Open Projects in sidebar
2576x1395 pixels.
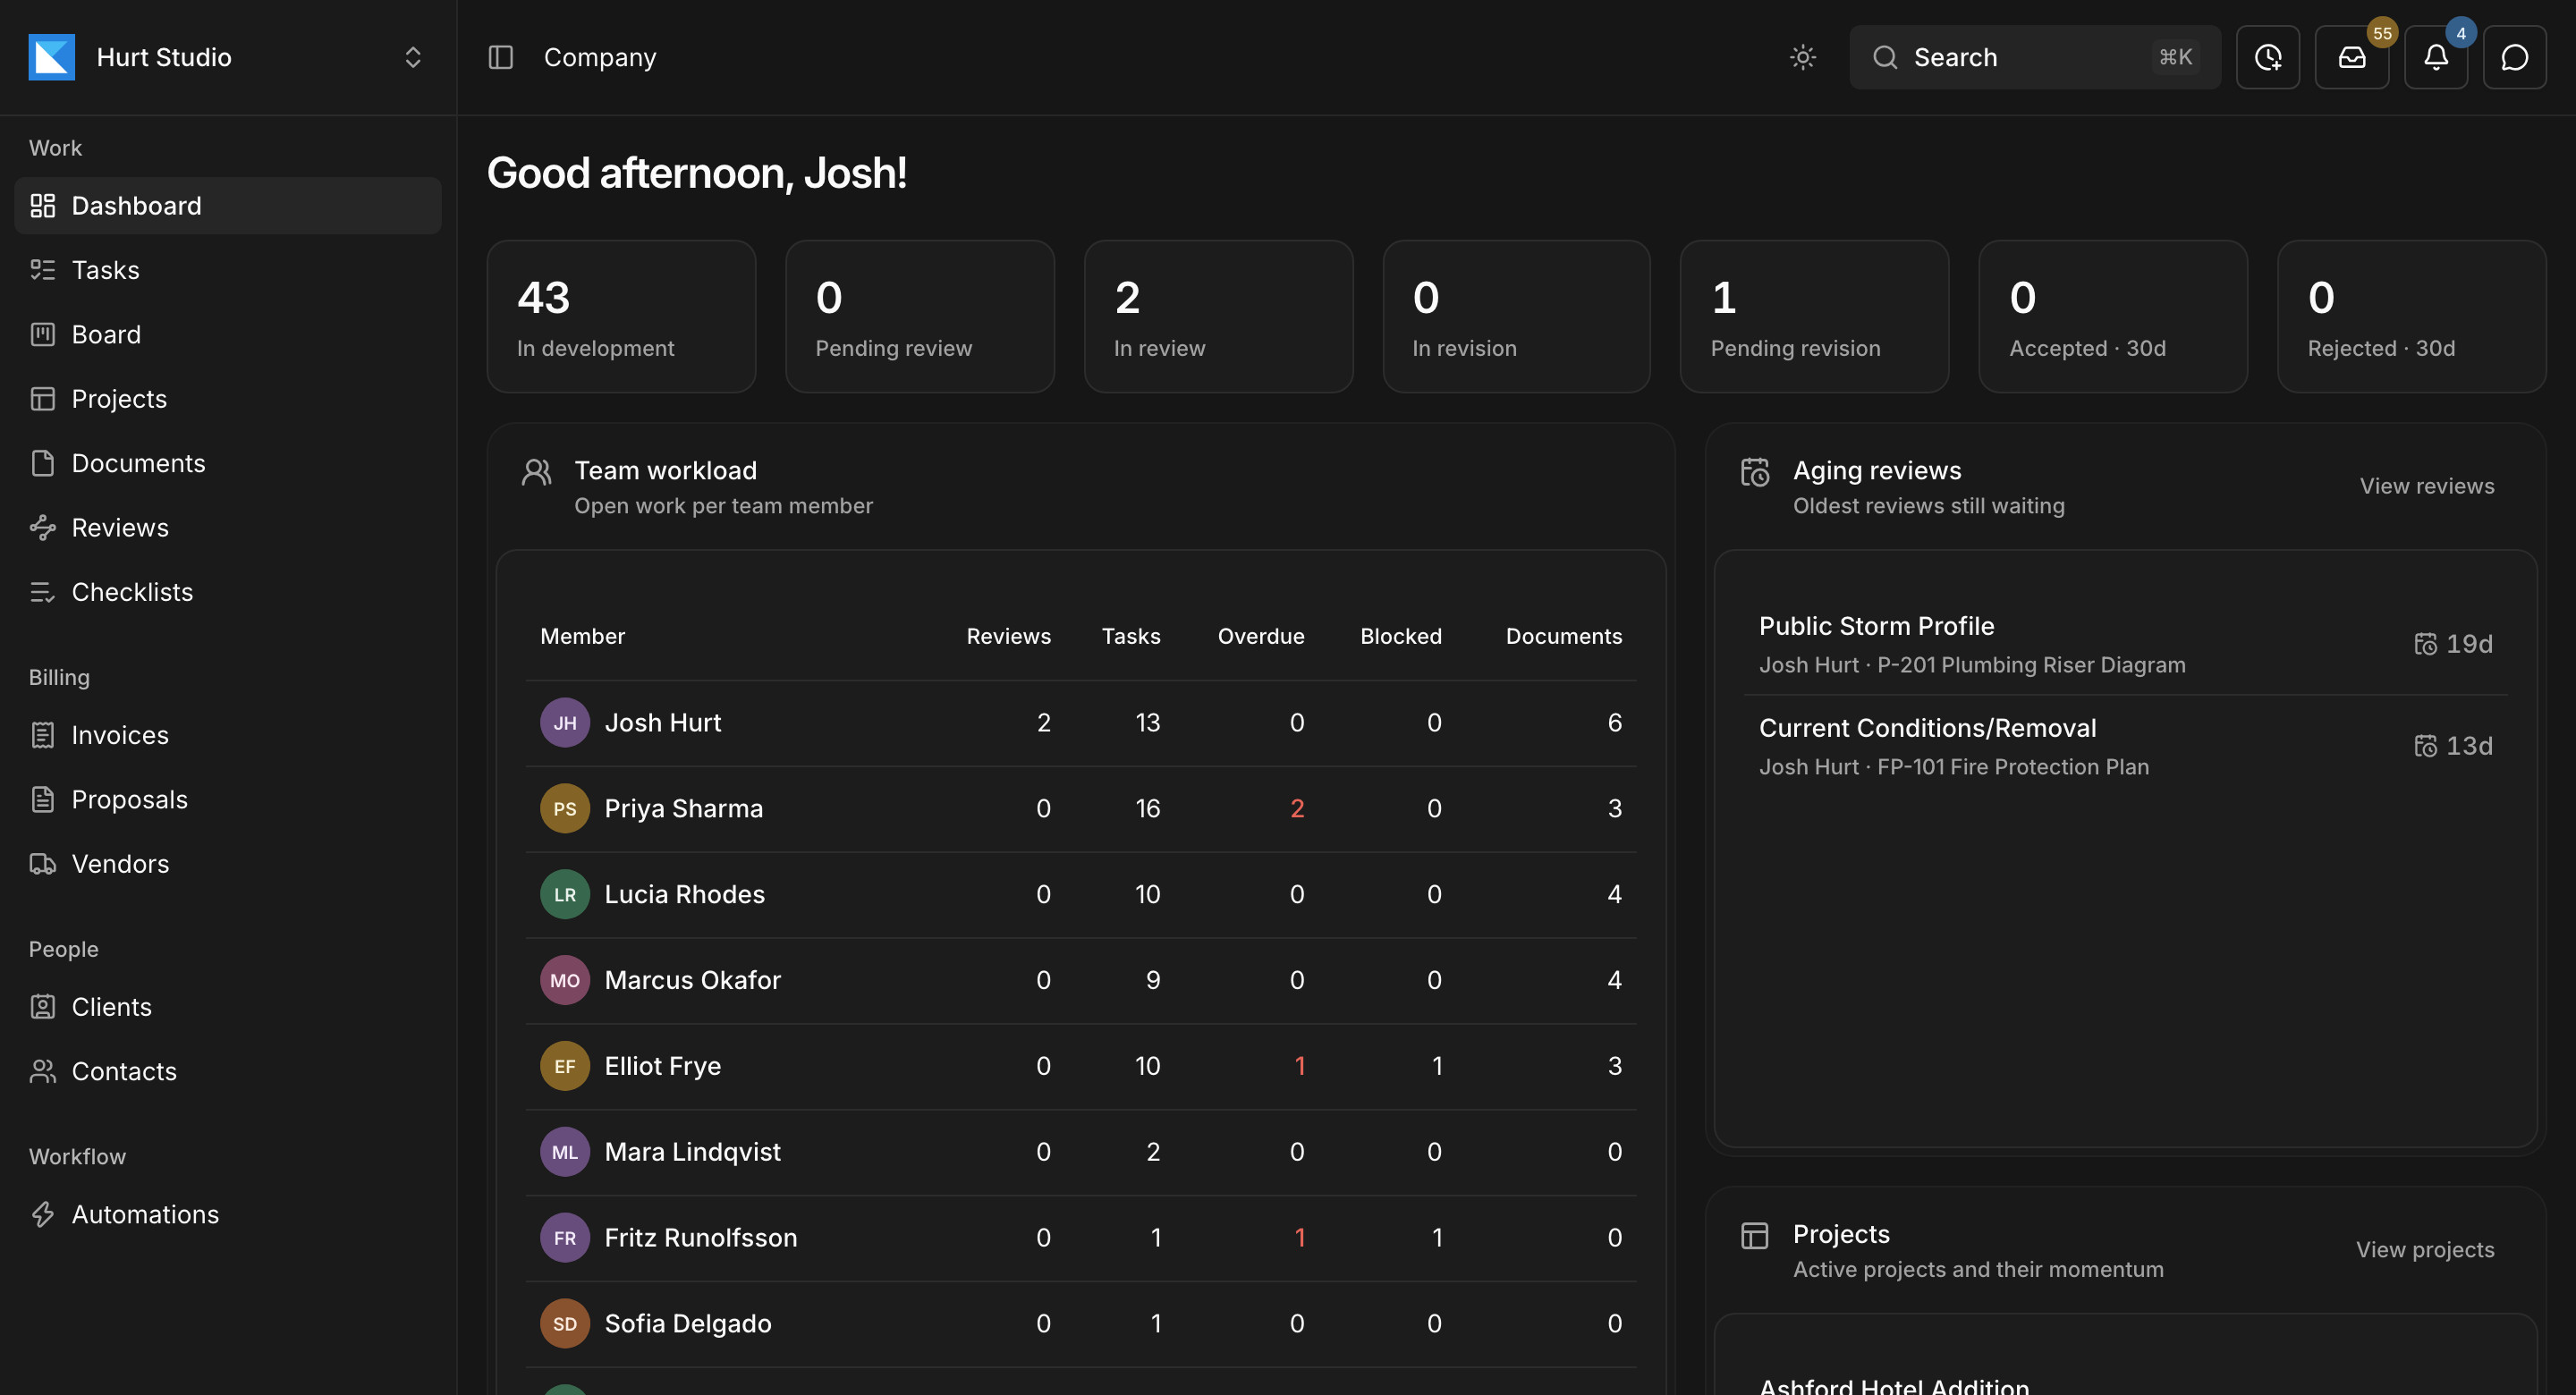[x=228, y=398]
